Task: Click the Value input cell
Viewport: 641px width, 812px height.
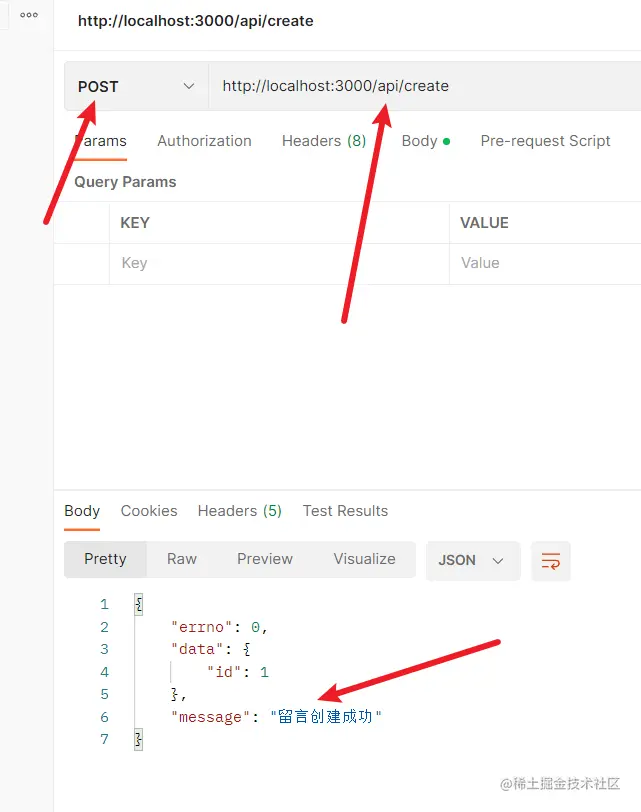Action: (545, 264)
